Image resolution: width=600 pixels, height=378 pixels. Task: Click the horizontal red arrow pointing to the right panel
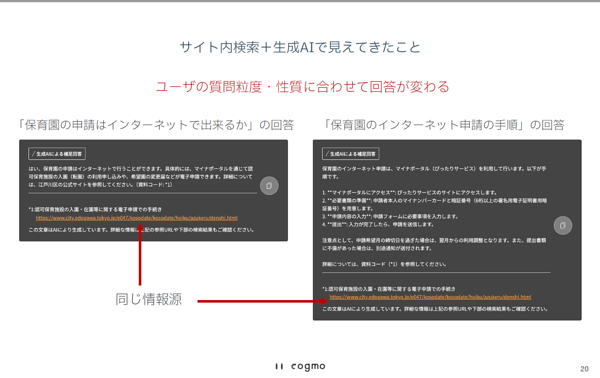pos(262,301)
